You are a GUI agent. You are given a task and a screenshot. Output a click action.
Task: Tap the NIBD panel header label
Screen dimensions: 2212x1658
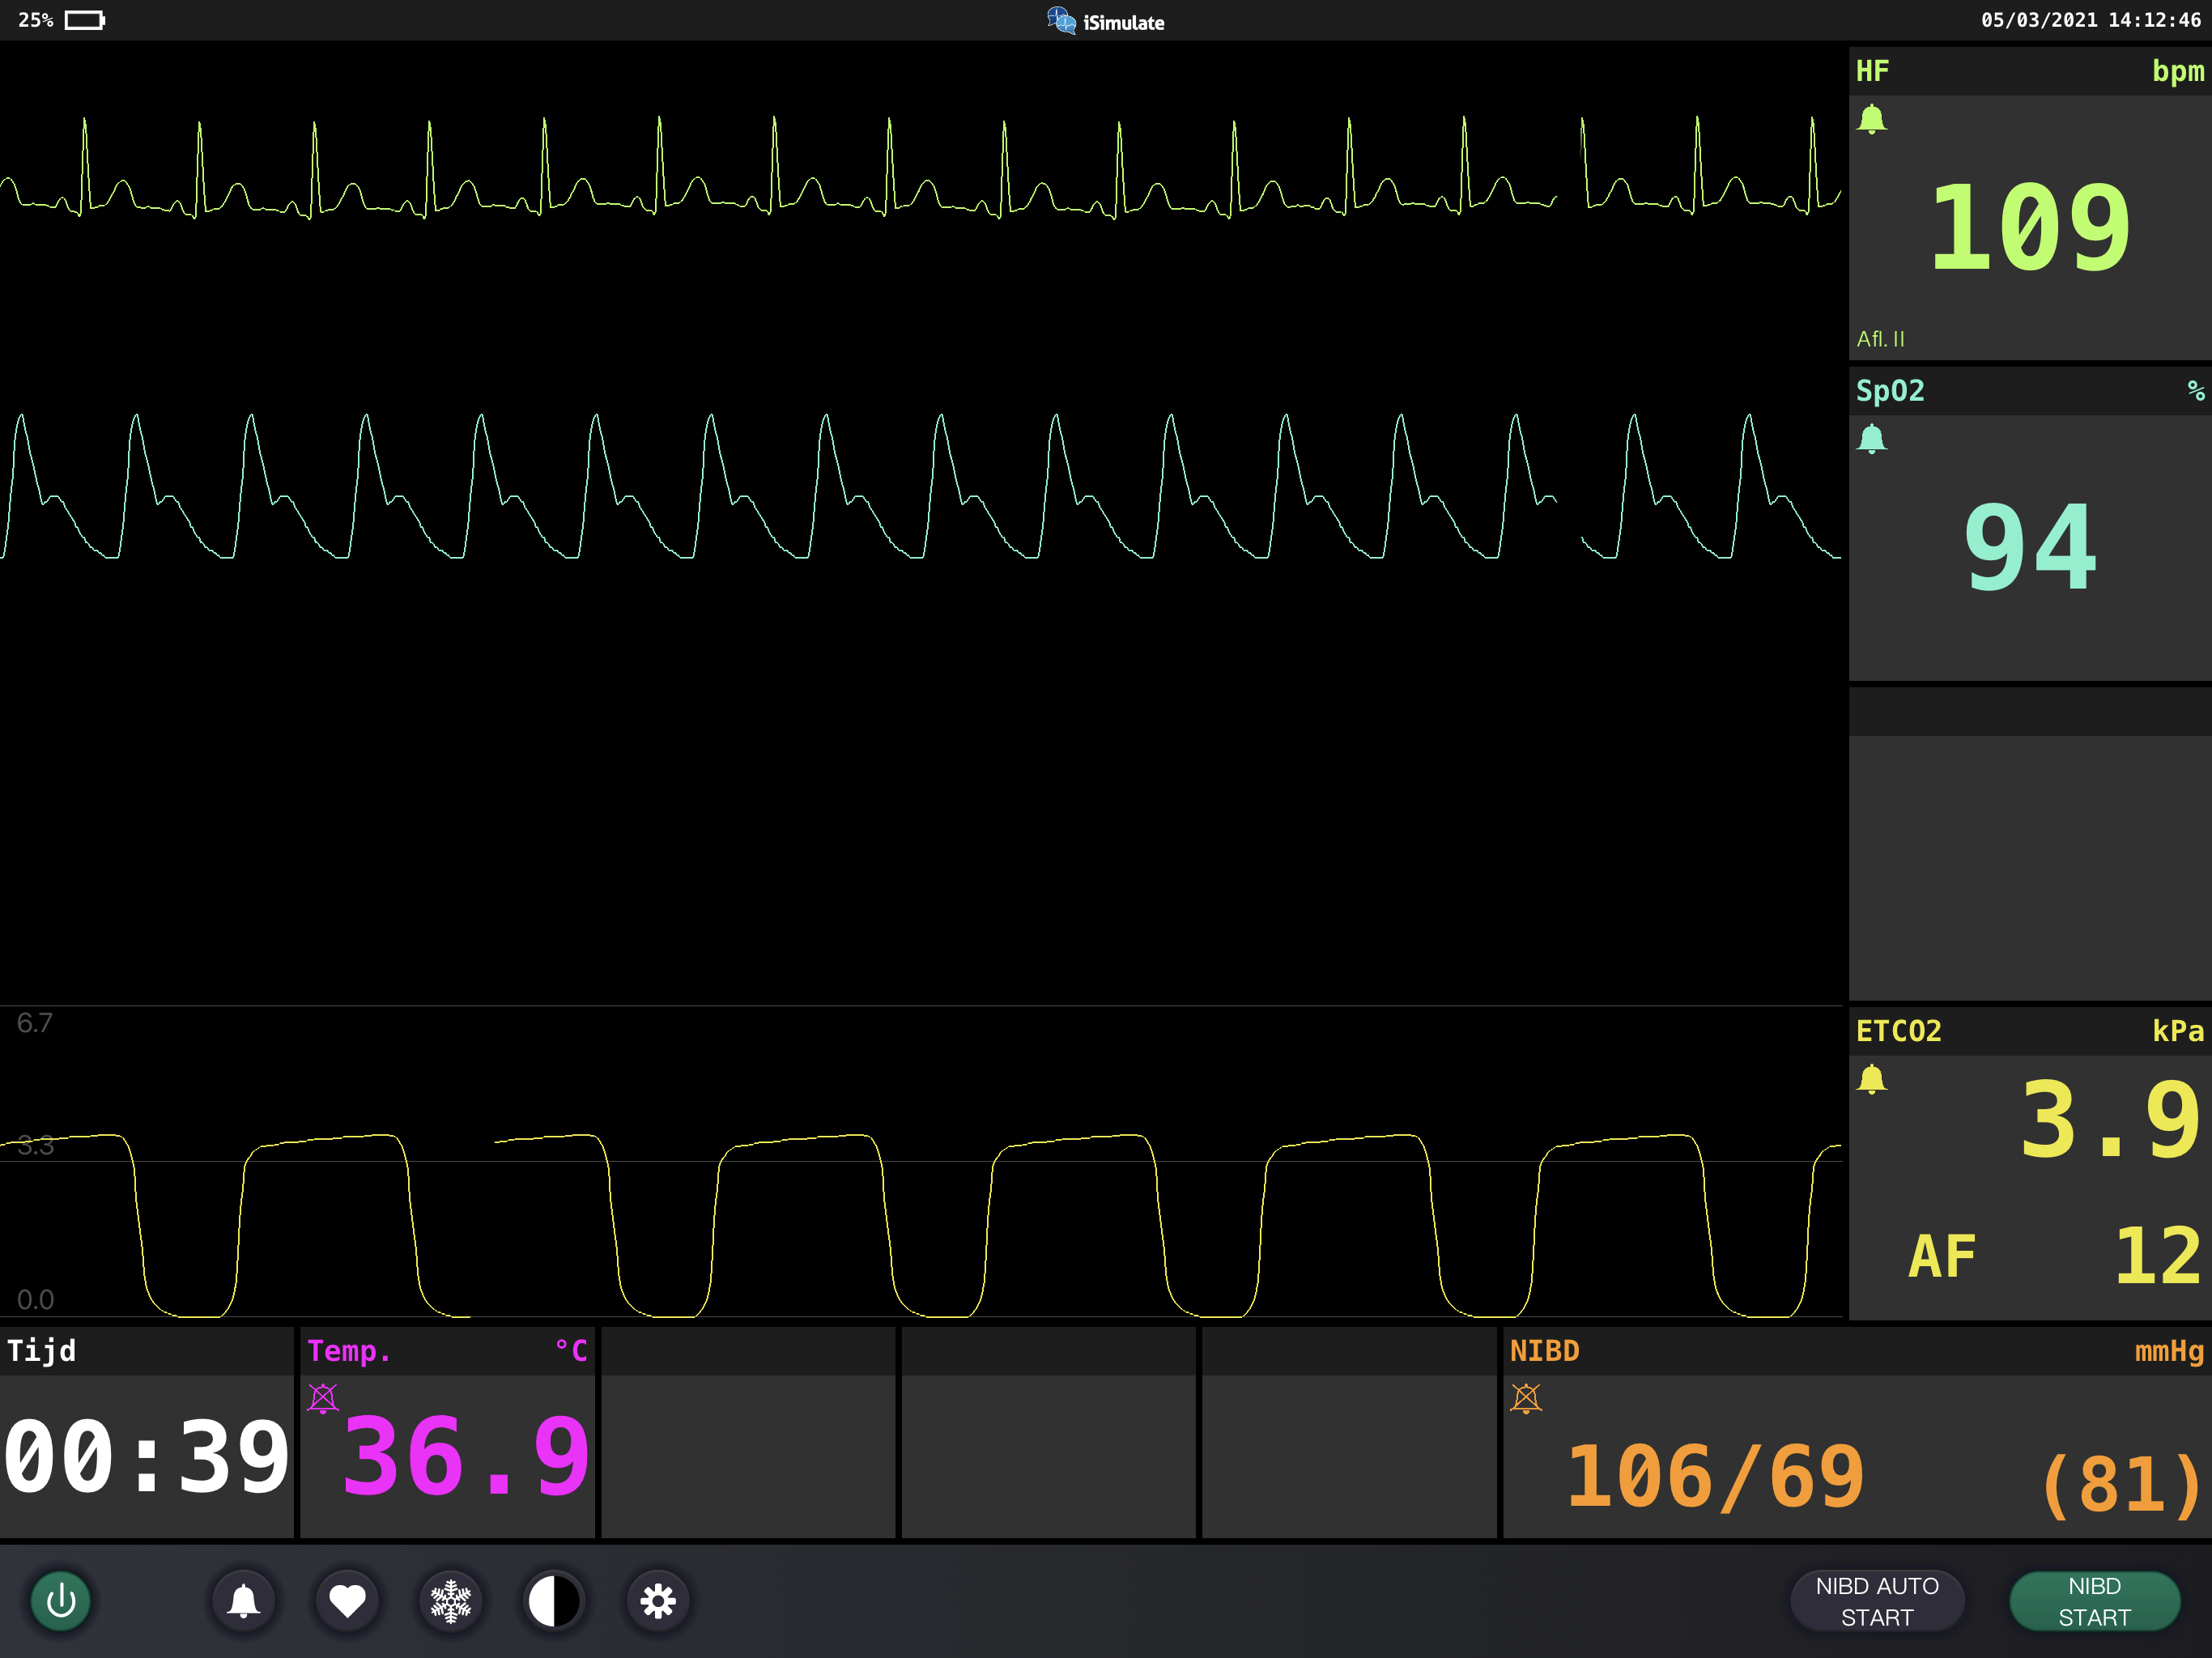click(1544, 1351)
